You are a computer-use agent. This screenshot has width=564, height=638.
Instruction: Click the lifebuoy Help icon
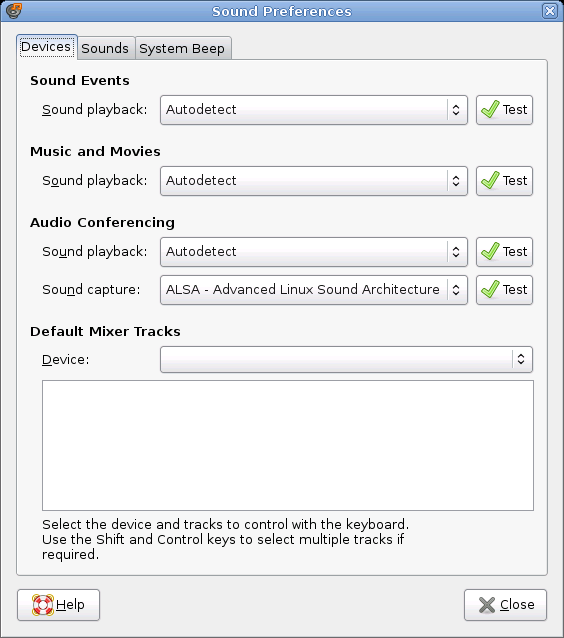(43, 605)
